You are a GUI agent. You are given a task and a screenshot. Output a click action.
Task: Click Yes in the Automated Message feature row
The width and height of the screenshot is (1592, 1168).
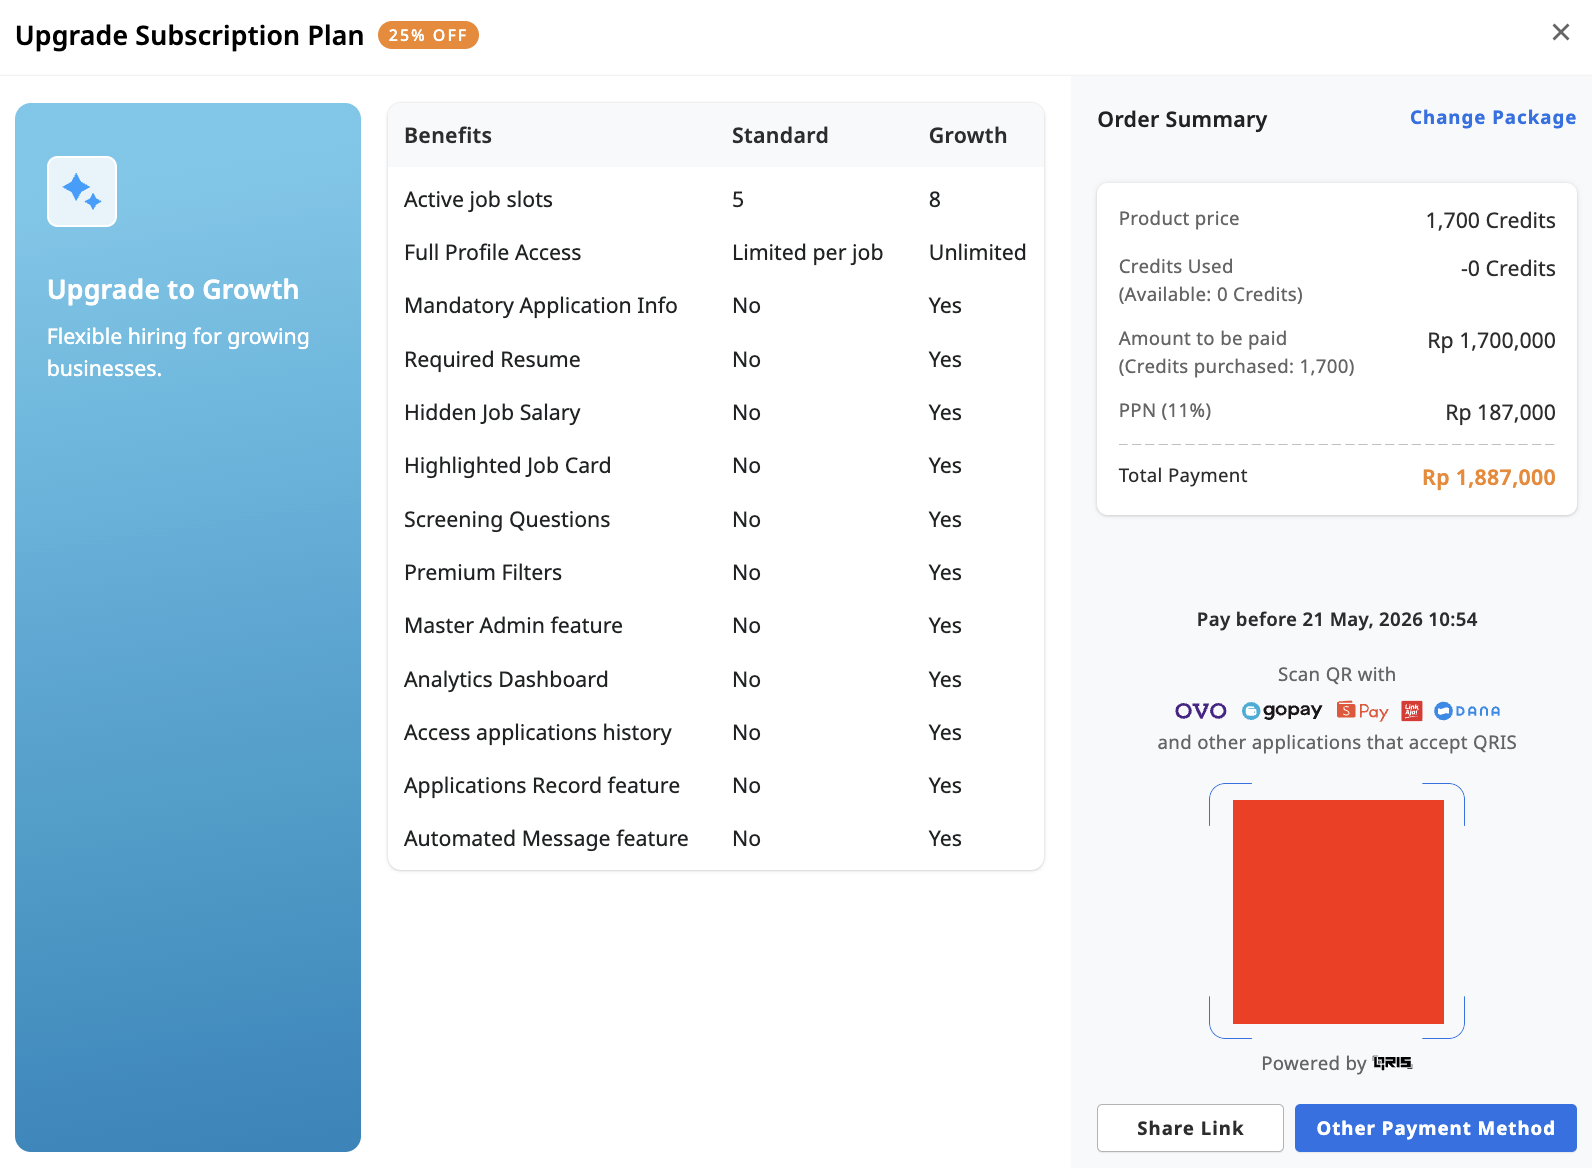pyautogui.click(x=945, y=839)
